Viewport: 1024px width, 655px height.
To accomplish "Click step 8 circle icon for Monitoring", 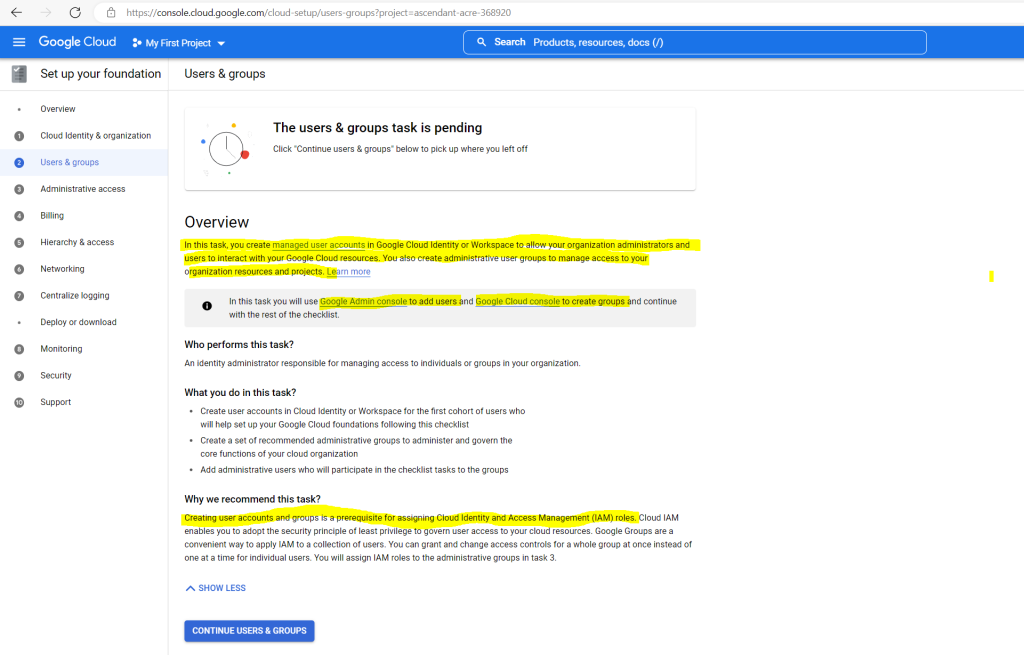I will coord(19,349).
